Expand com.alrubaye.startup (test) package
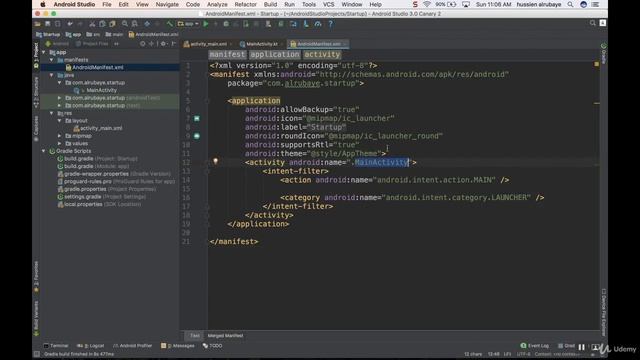The height and width of the screenshot is (360, 640). [x=59, y=105]
